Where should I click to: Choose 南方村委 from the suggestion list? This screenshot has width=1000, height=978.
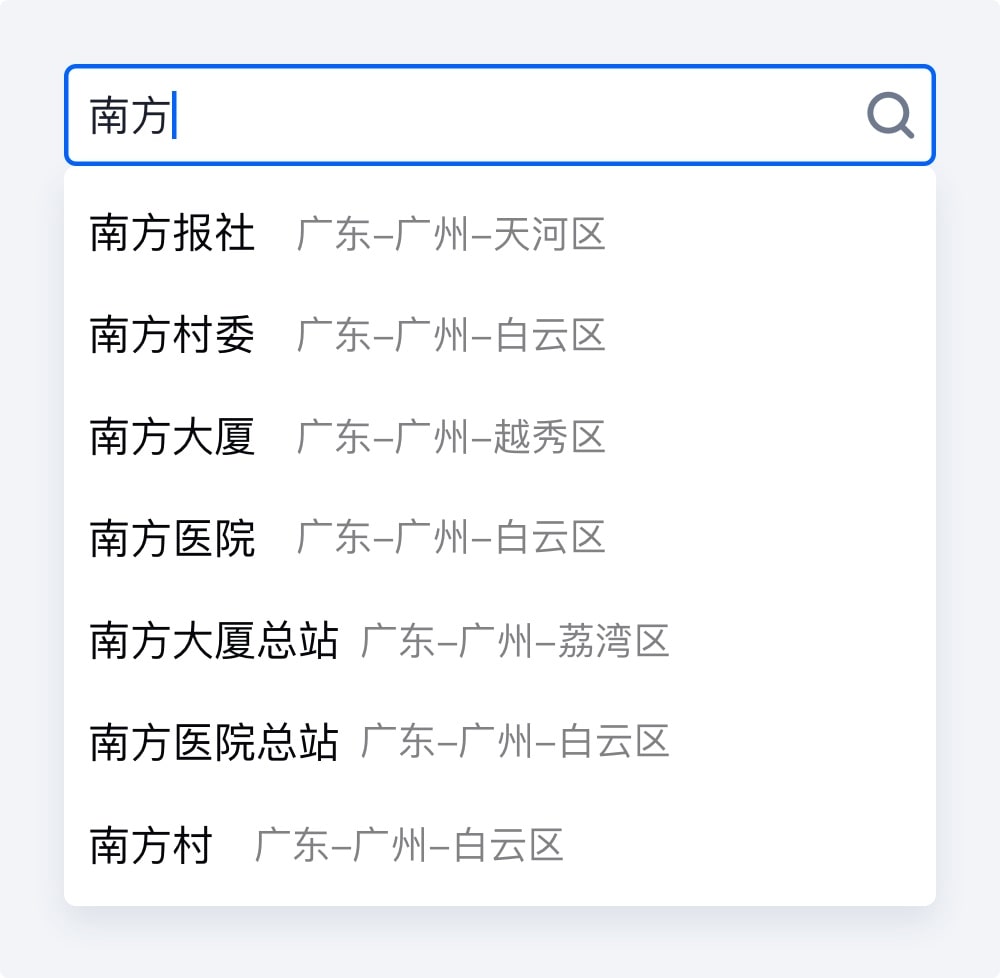172,336
